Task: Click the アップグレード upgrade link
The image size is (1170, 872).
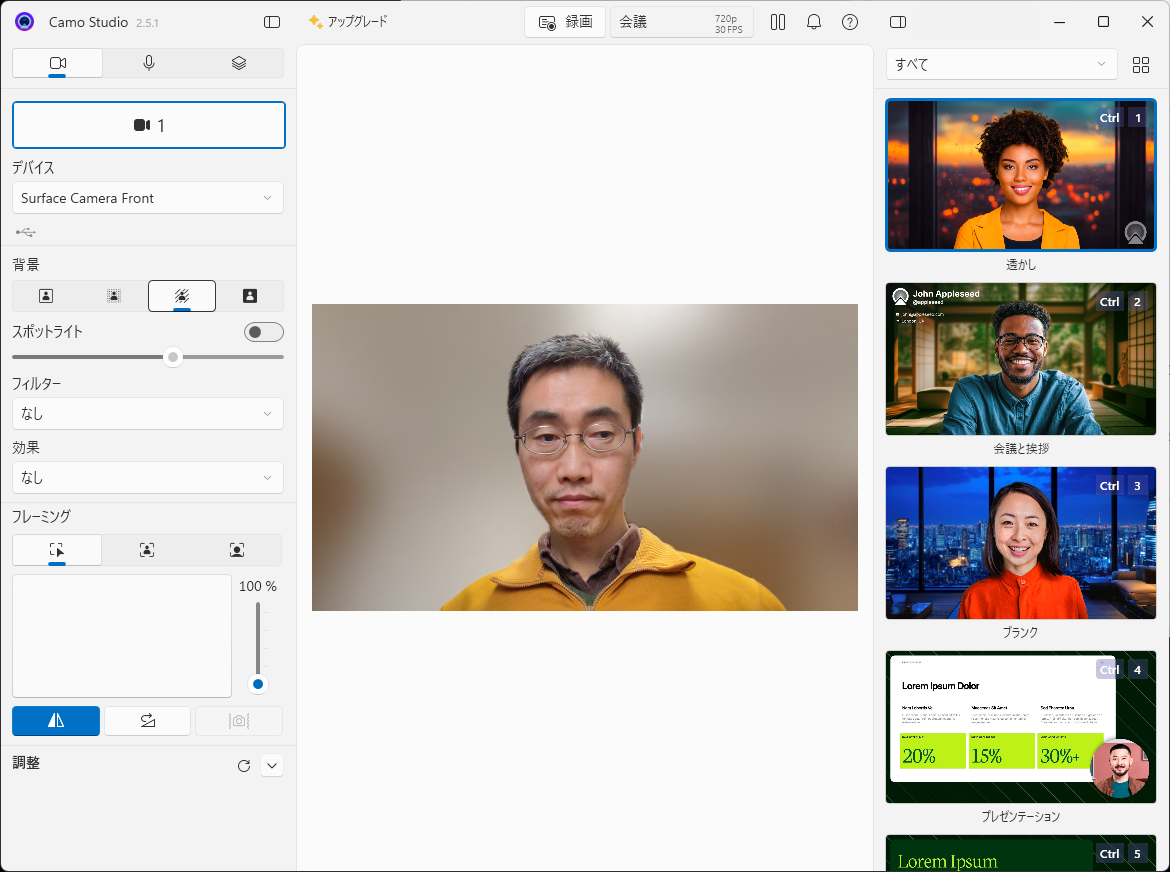Action: (348, 22)
